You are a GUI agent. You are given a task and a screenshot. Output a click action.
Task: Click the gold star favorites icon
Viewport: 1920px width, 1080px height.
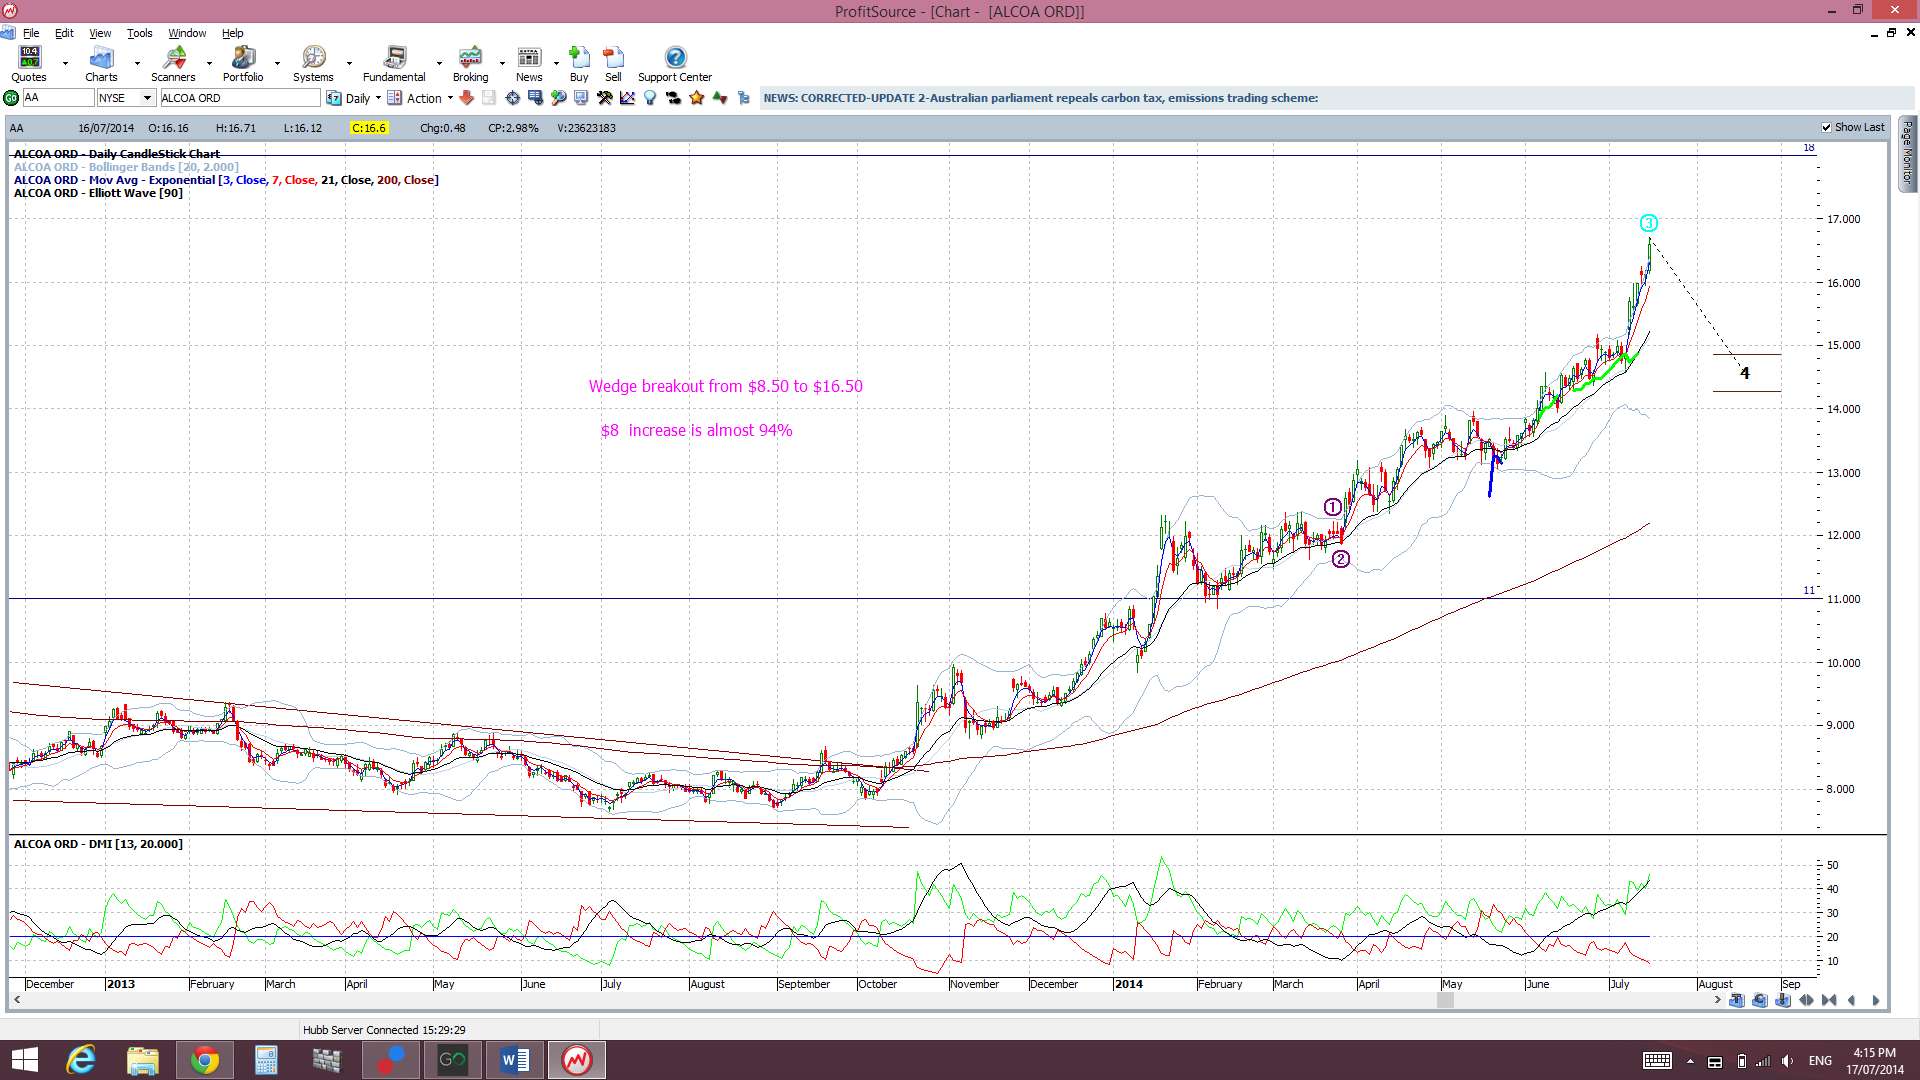click(x=696, y=98)
